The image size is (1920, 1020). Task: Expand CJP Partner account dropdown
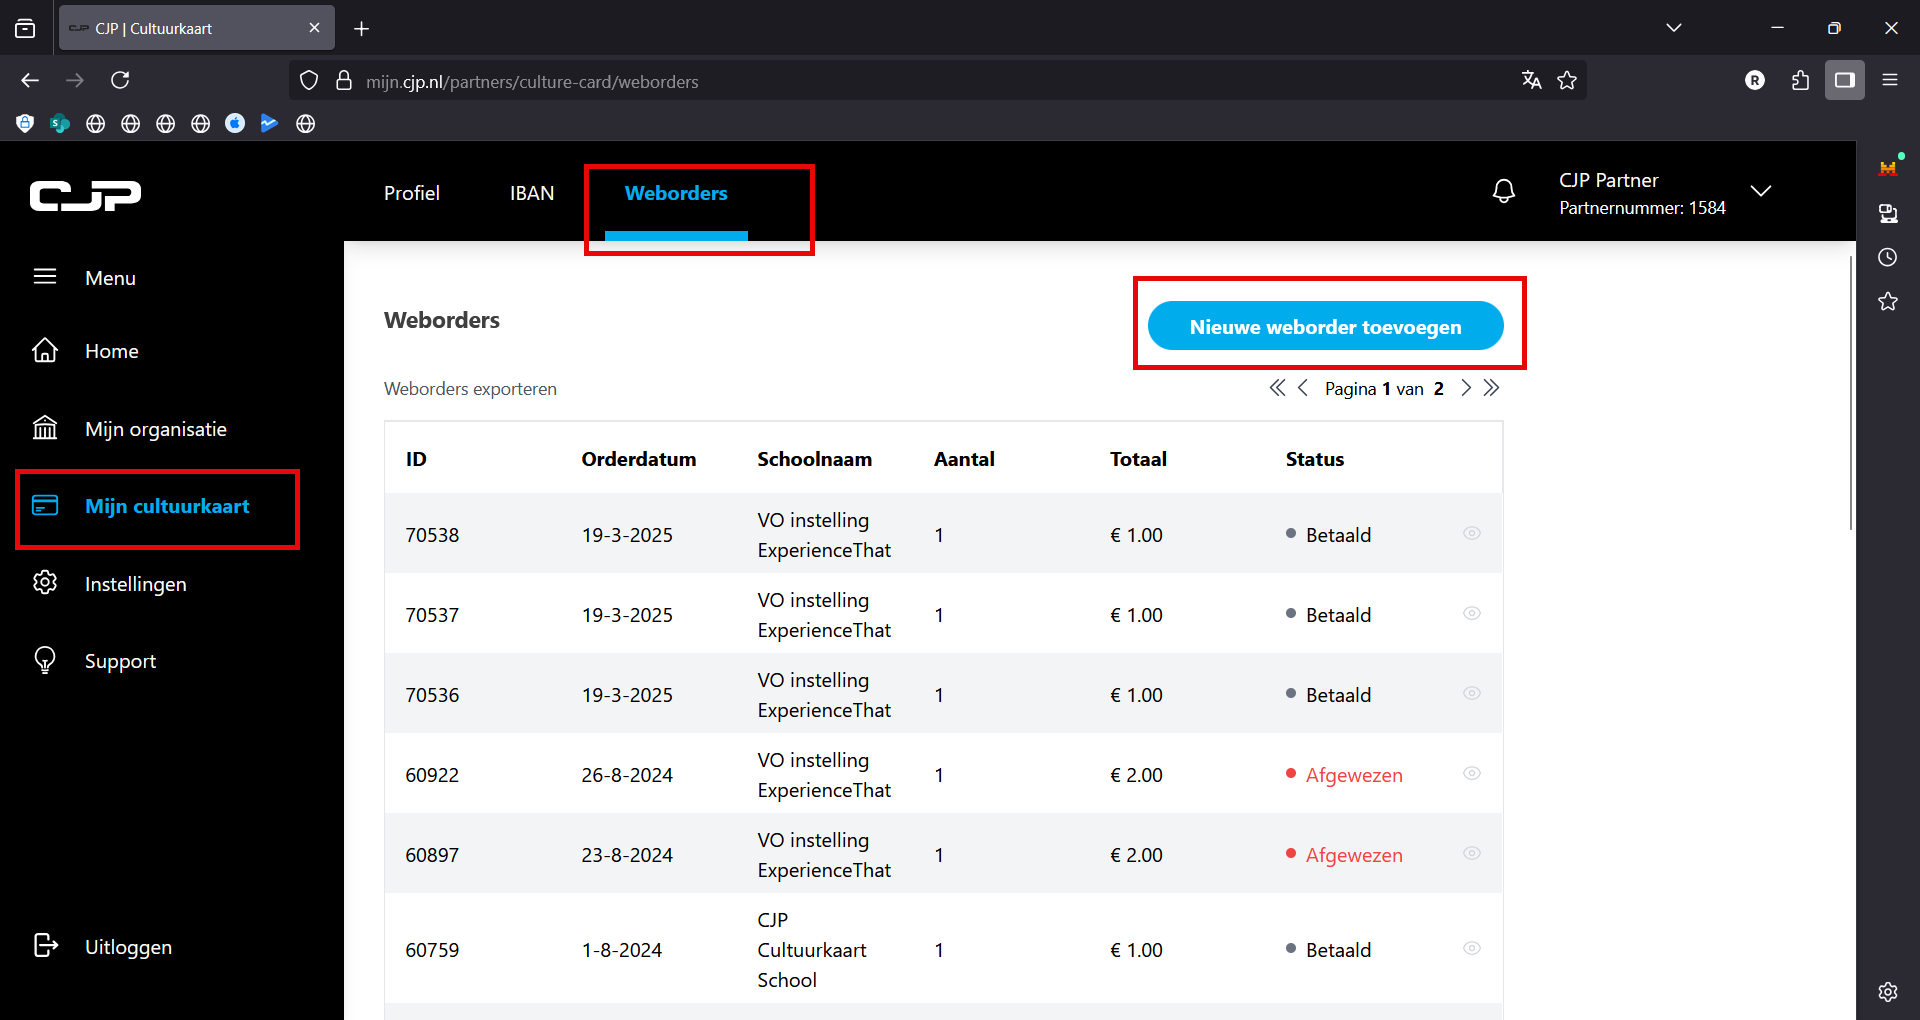1761,191
